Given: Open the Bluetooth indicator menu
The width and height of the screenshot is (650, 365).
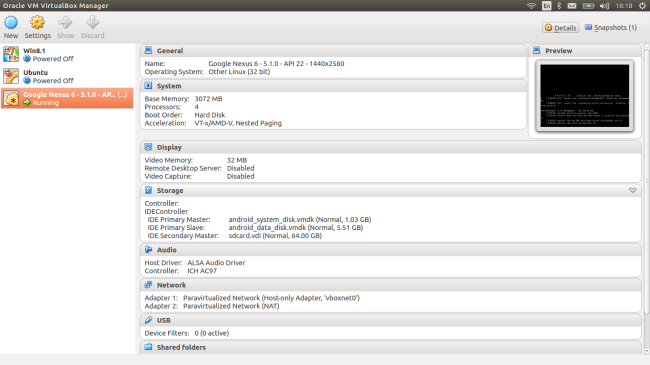Looking at the screenshot, I should click(559, 6).
